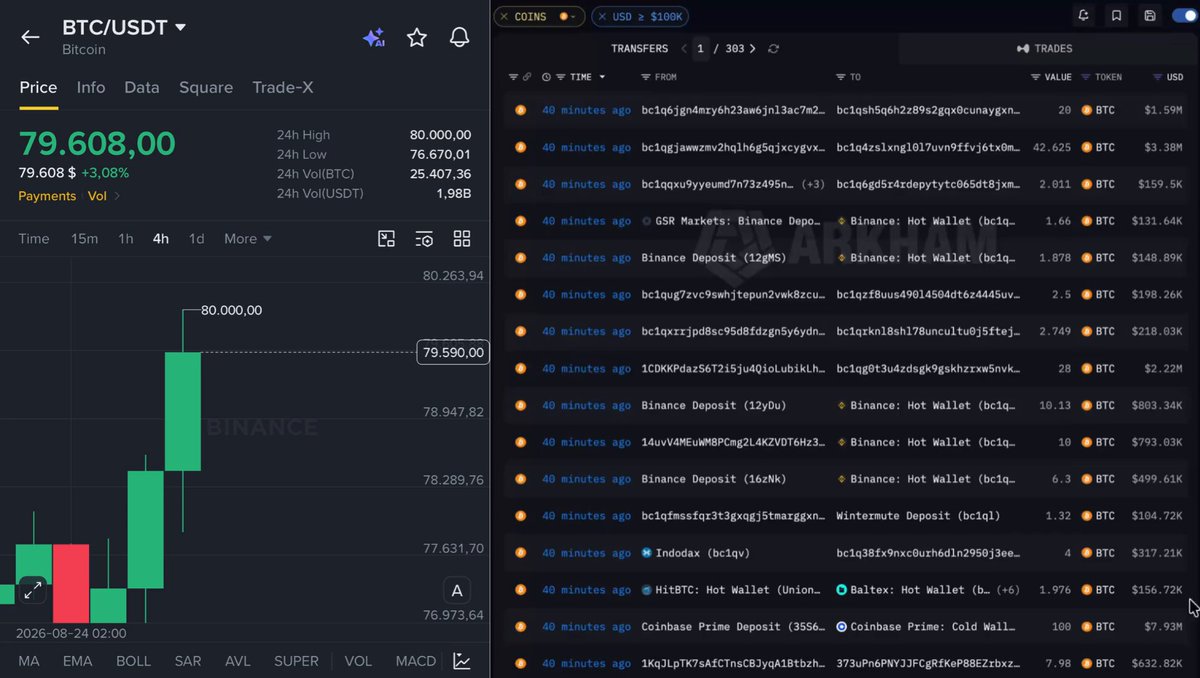The width and height of the screenshot is (1200, 678).
Task: Toggle the BOLL indicator
Action: [x=133, y=661]
